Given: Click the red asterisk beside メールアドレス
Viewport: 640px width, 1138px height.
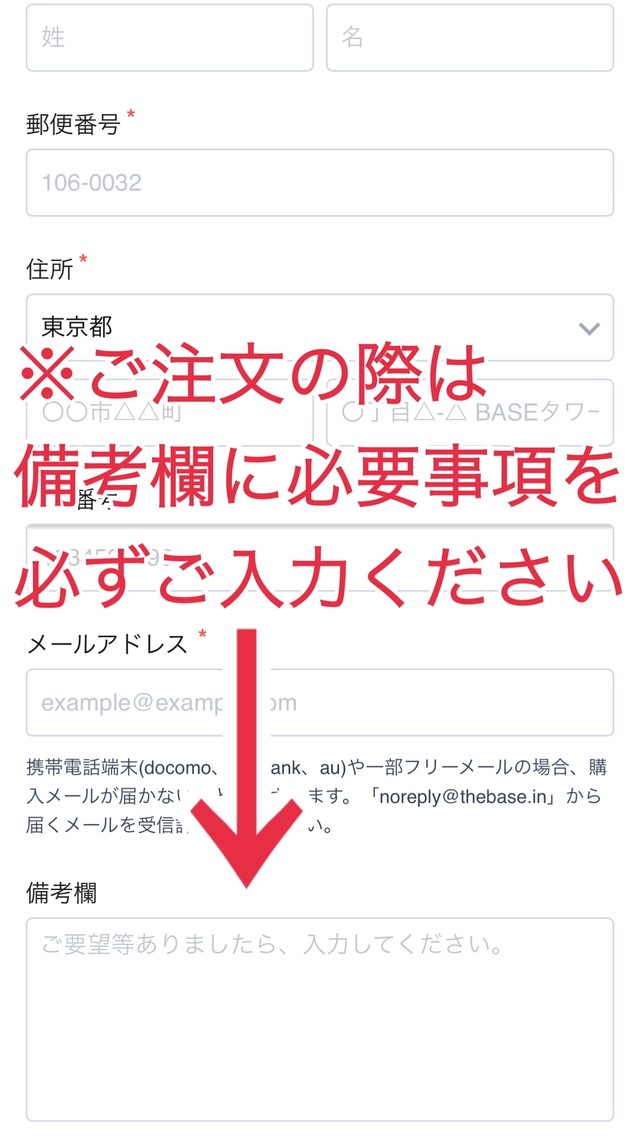Looking at the screenshot, I should click(x=202, y=635).
